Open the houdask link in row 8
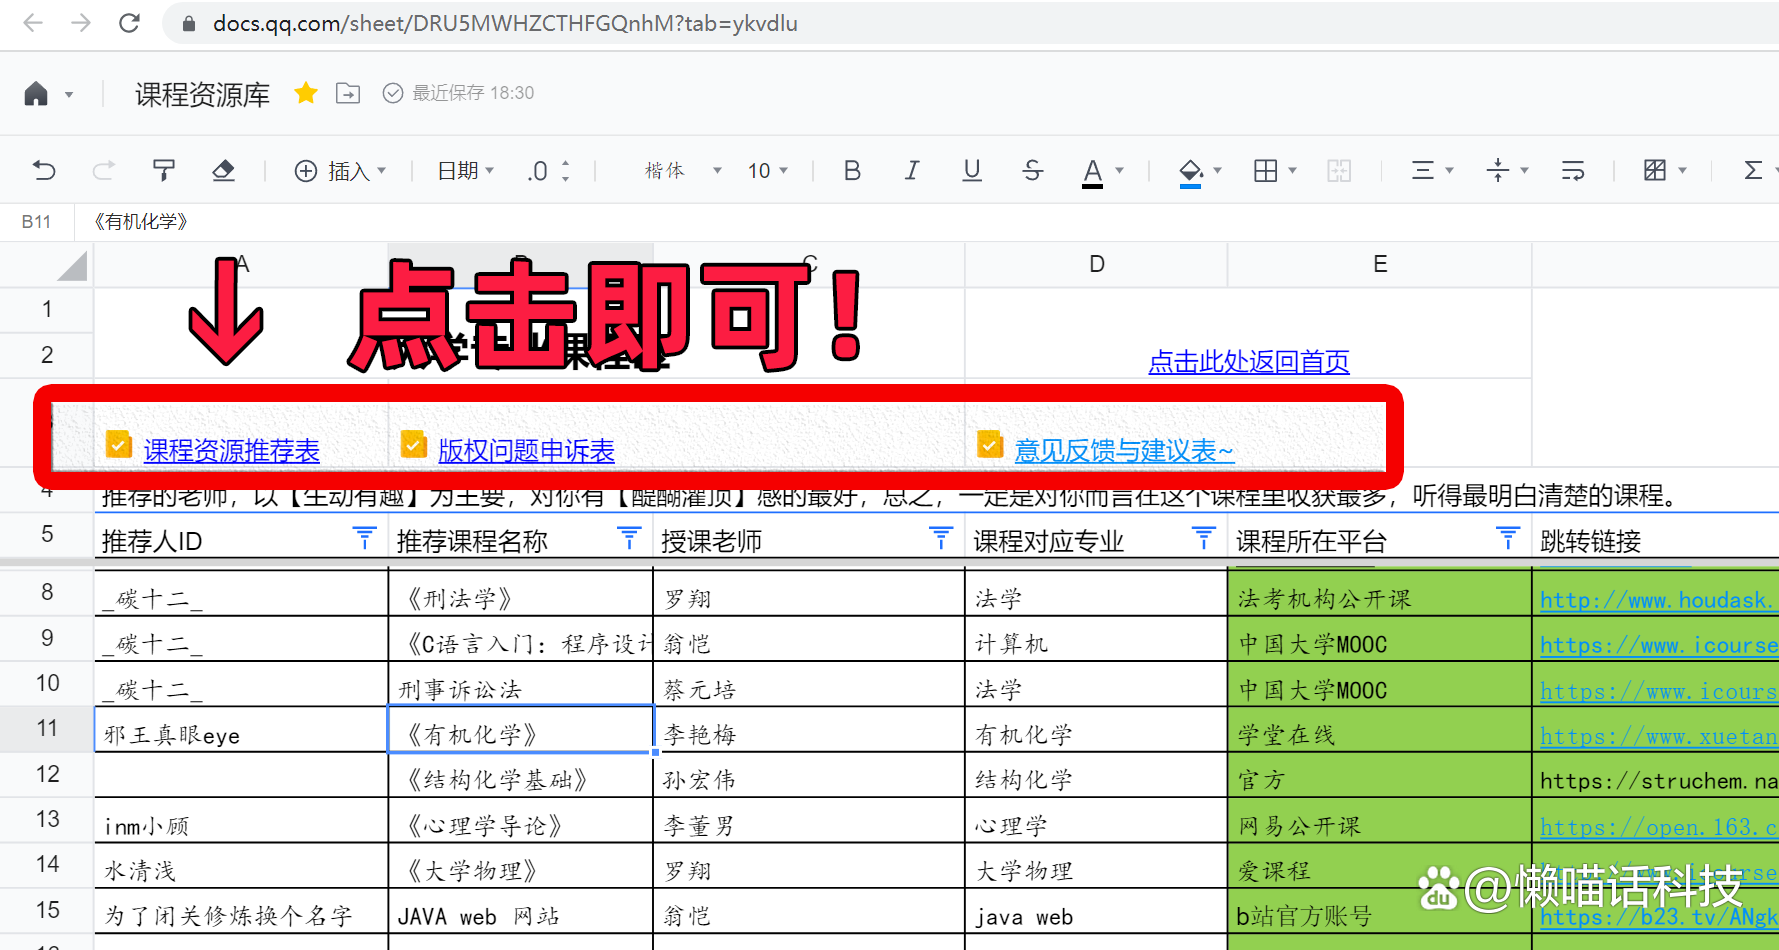Screen dimensions: 1779x950 pyautogui.click(x=1658, y=600)
